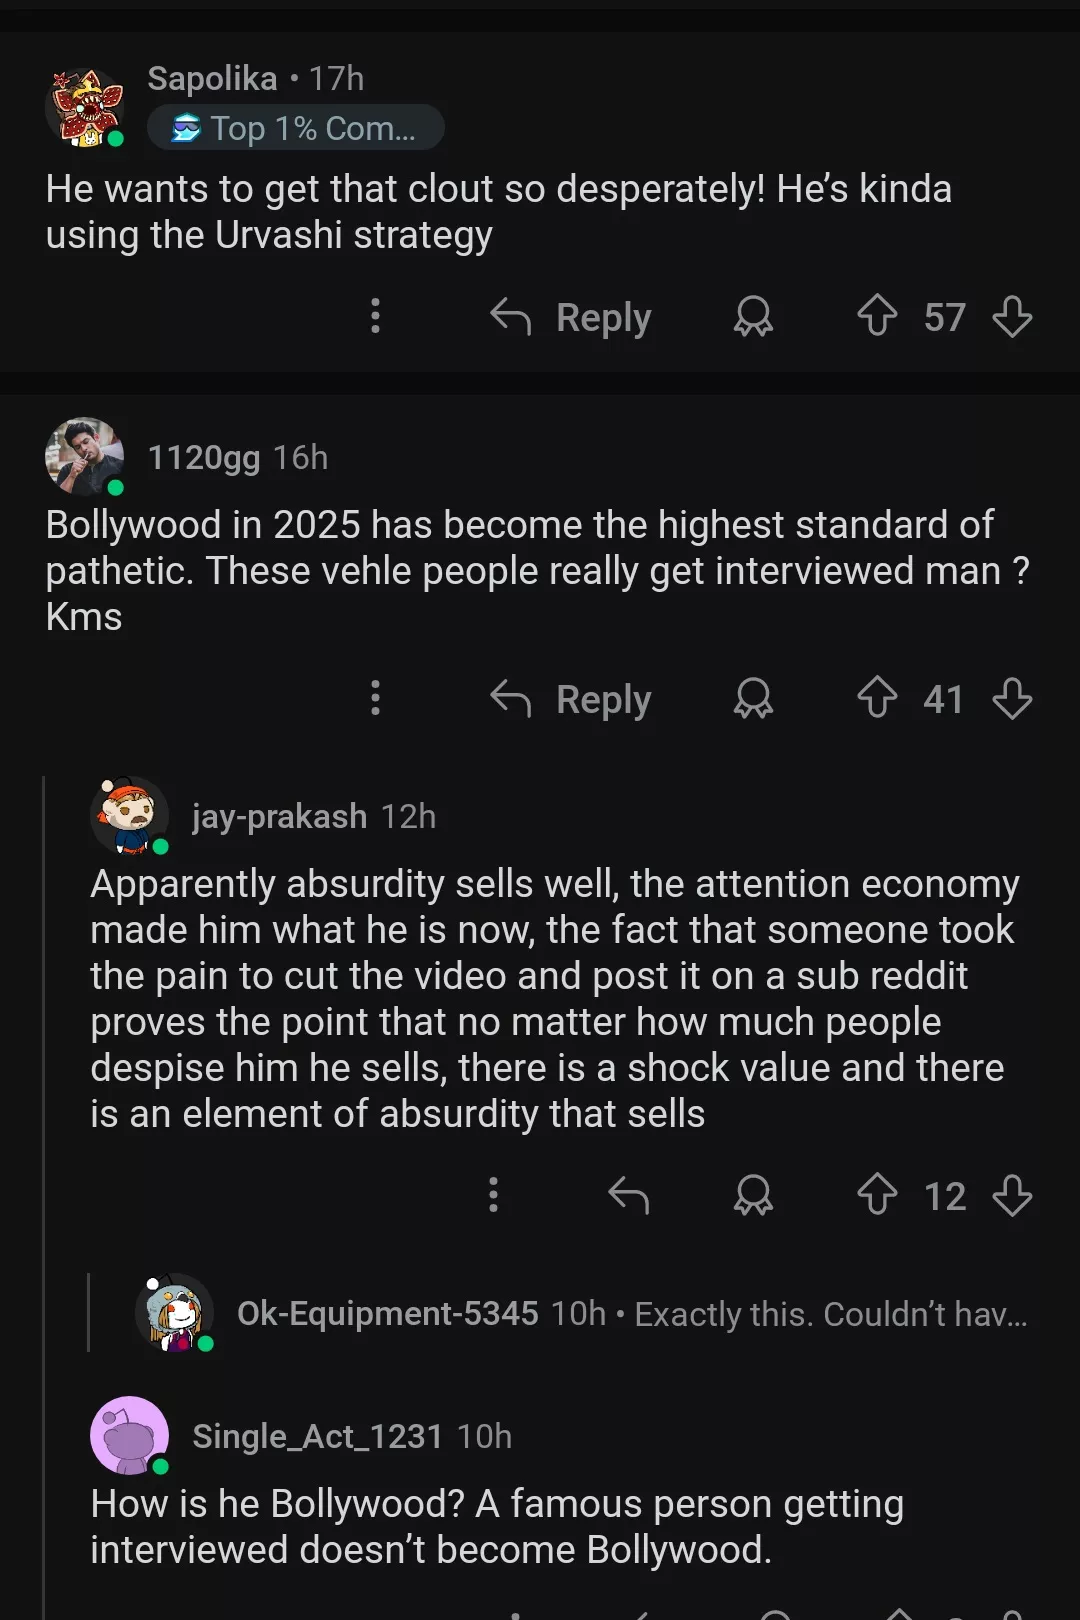The width and height of the screenshot is (1080, 1620).
Task: Open more options on Sapolika's comment
Action: point(375,316)
